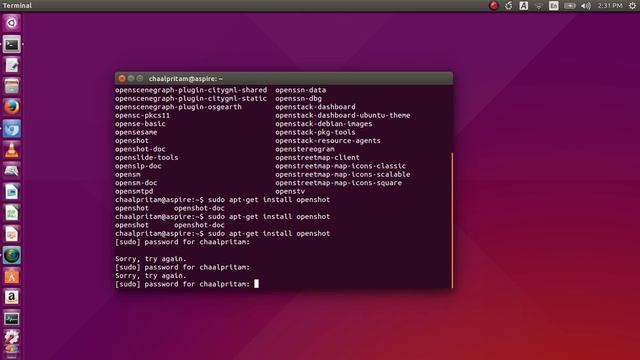Click 'openstack-resource-agents' in the terminal
The height and width of the screenshot is (360, 640).
click(328, 140)
